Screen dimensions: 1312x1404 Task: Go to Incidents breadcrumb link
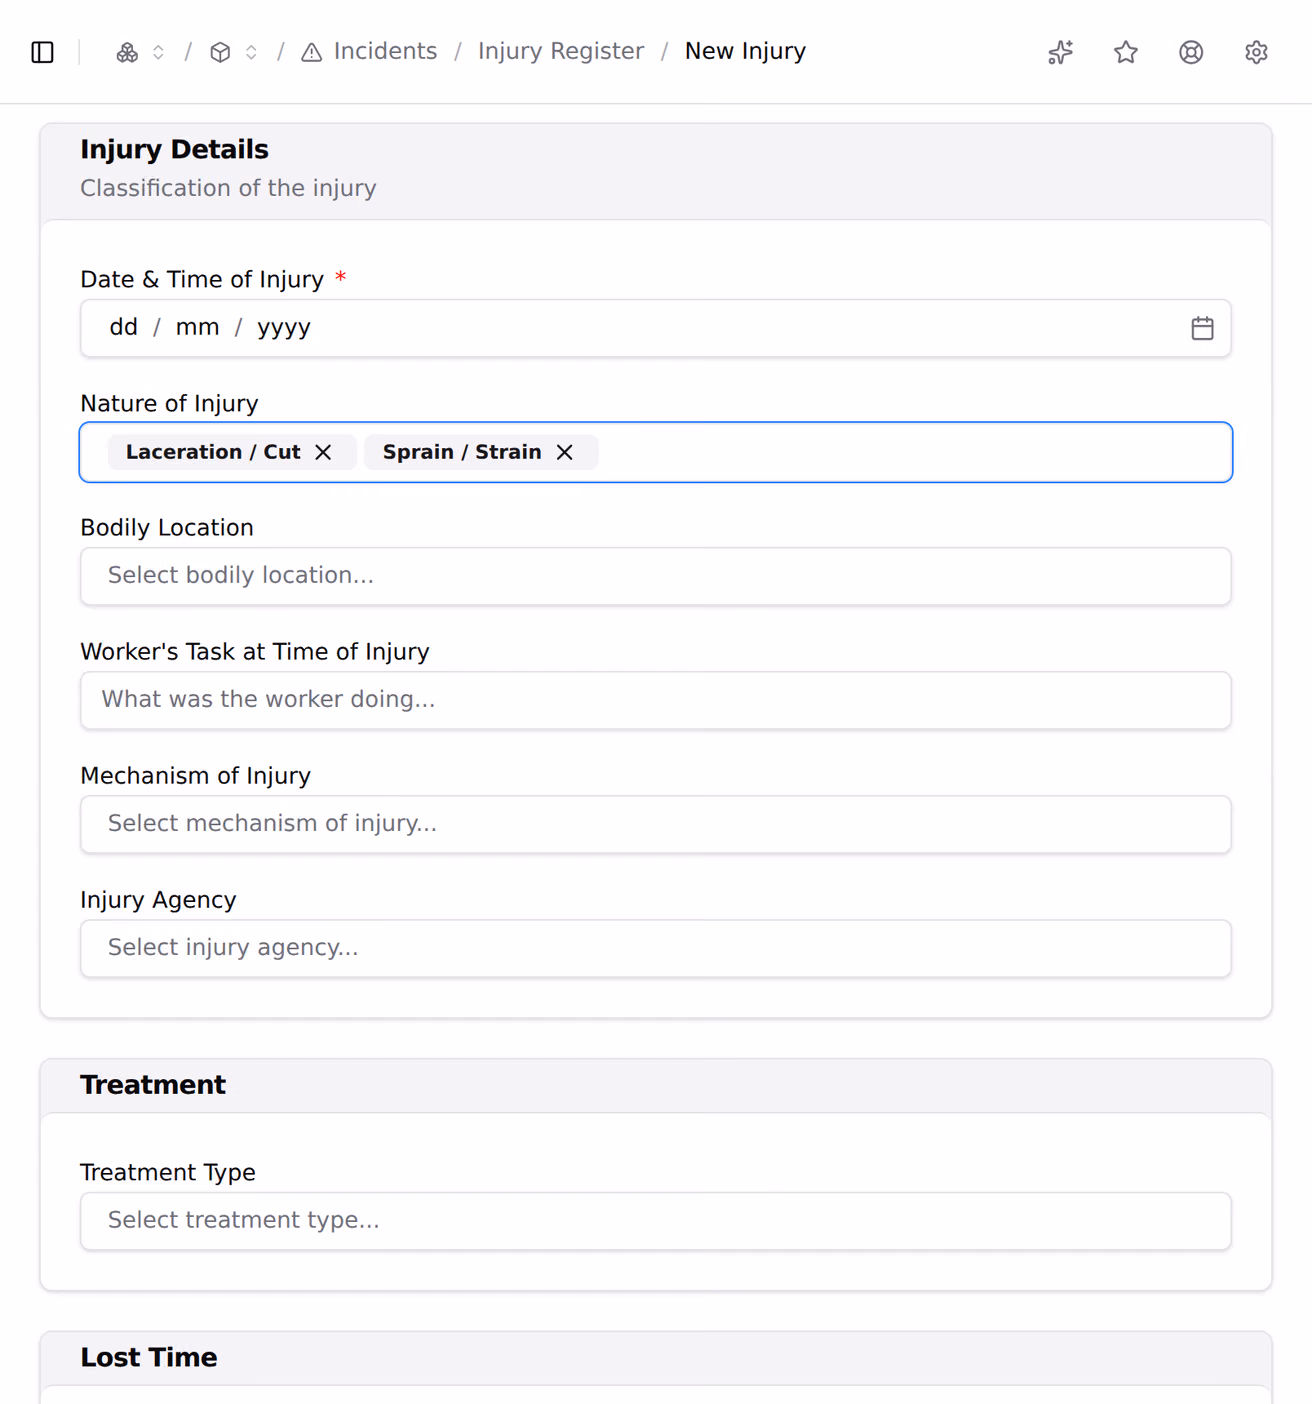click(385, 51)
